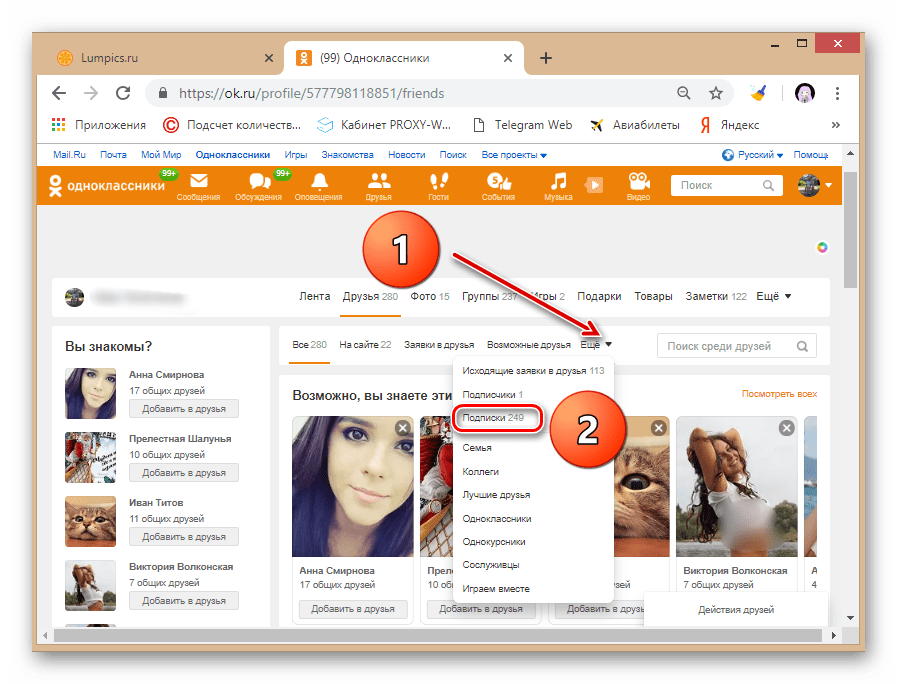Open Chrome three-dot menu

point(838,93)
